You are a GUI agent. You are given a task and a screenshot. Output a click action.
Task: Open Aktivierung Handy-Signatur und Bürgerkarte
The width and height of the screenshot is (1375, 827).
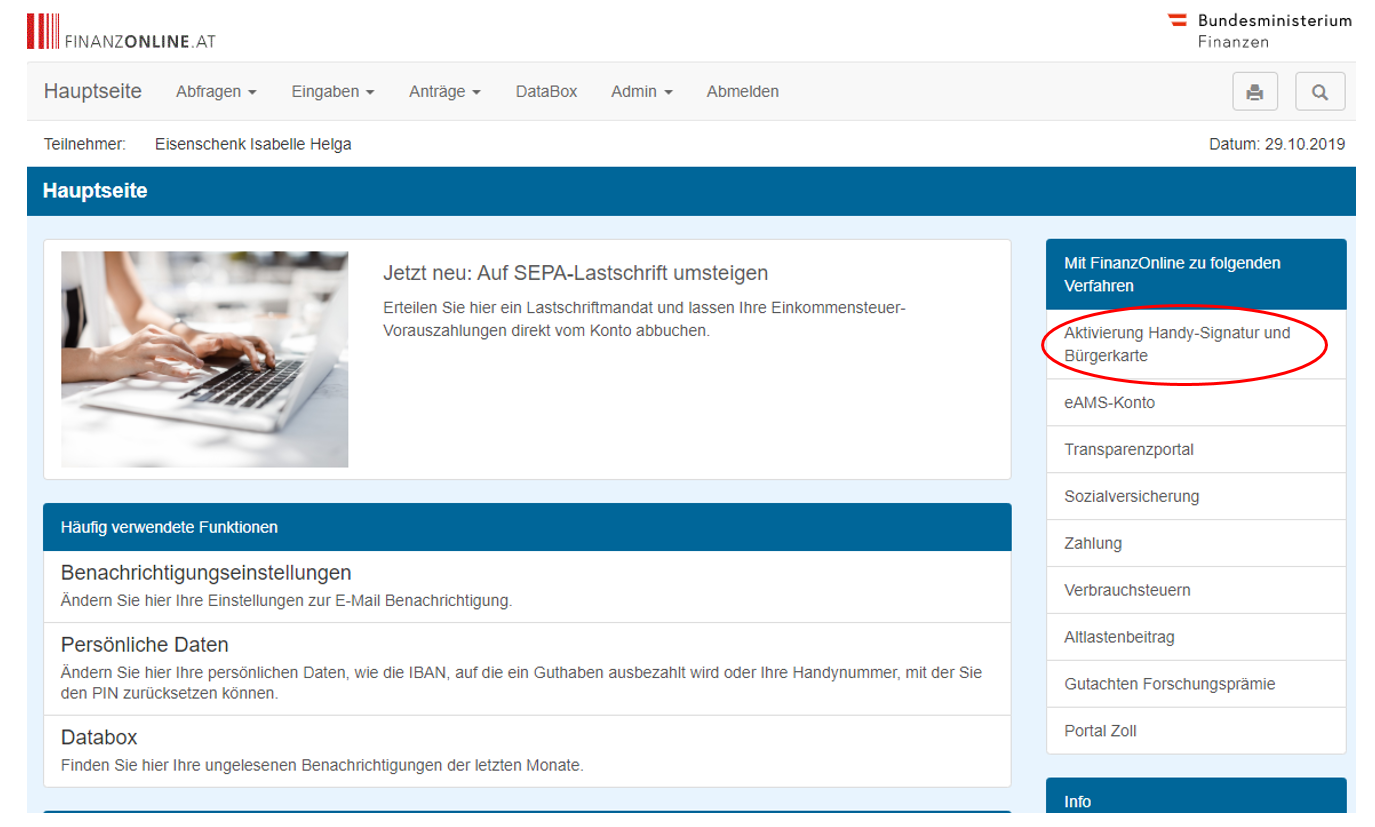click(x=1176, y=344)
